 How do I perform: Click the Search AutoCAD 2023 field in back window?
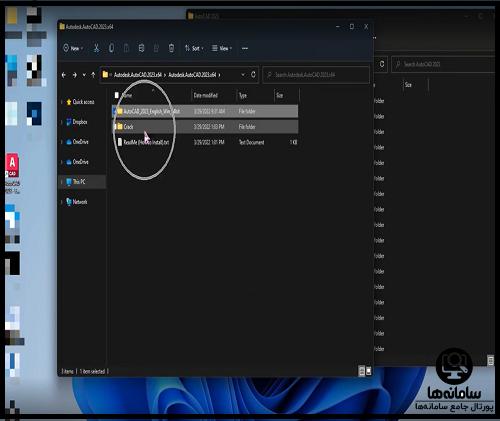443,64
